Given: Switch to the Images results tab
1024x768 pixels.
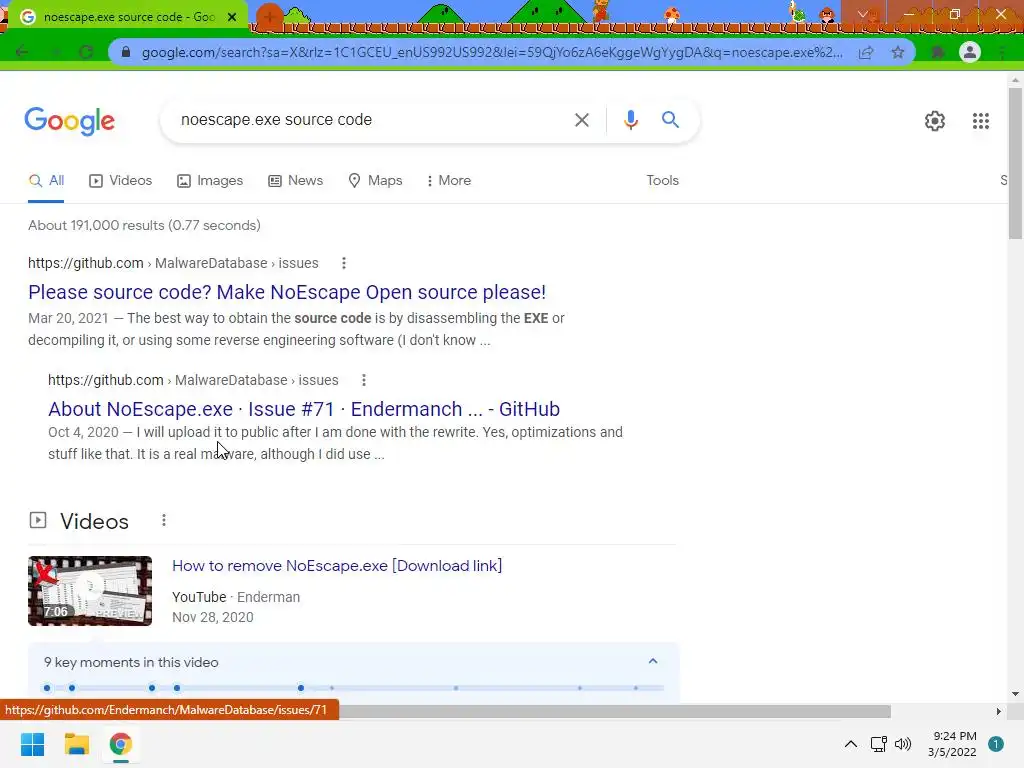Looking at the screenshot, I should click(x=210, y=180).
